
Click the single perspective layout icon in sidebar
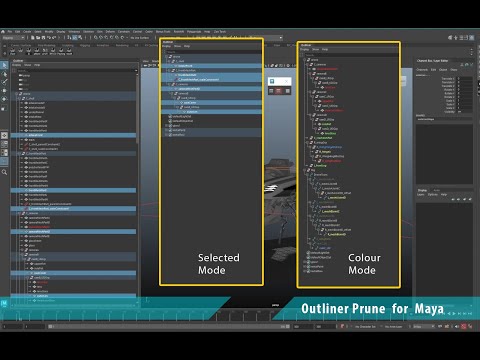pyautogui.click(x=4, y=135)
